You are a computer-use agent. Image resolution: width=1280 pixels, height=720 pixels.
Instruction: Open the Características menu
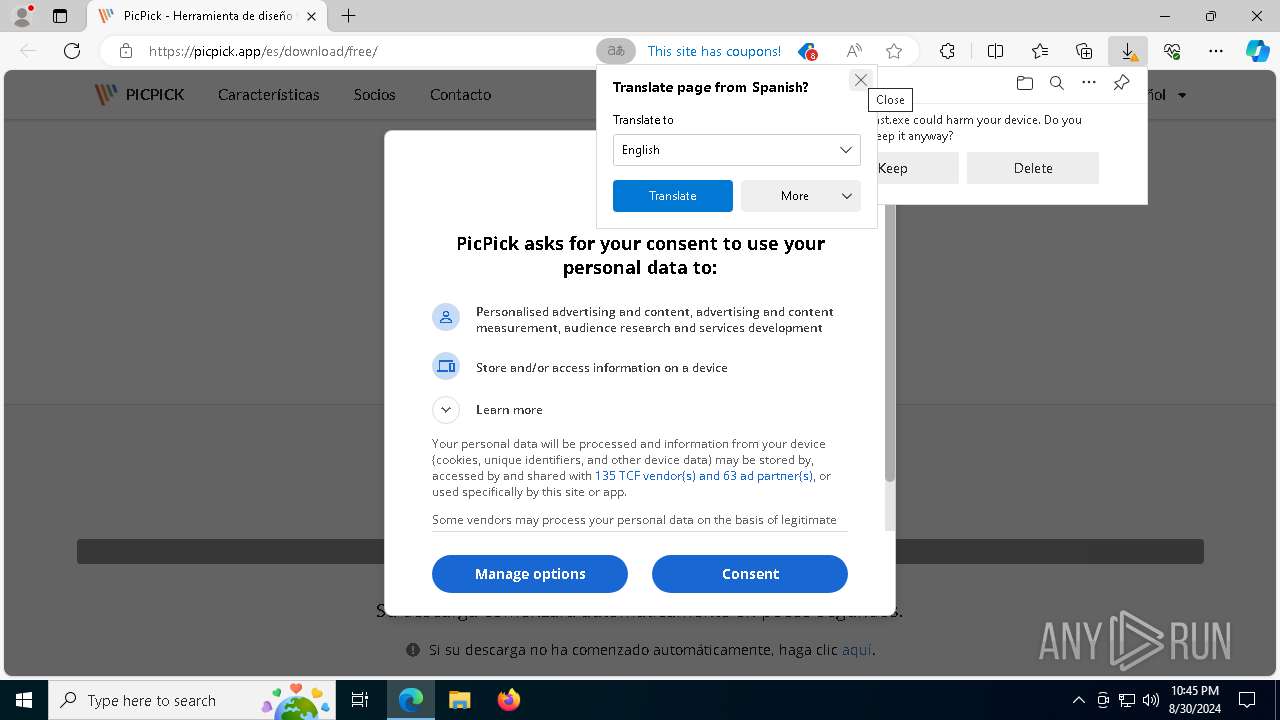269,94
